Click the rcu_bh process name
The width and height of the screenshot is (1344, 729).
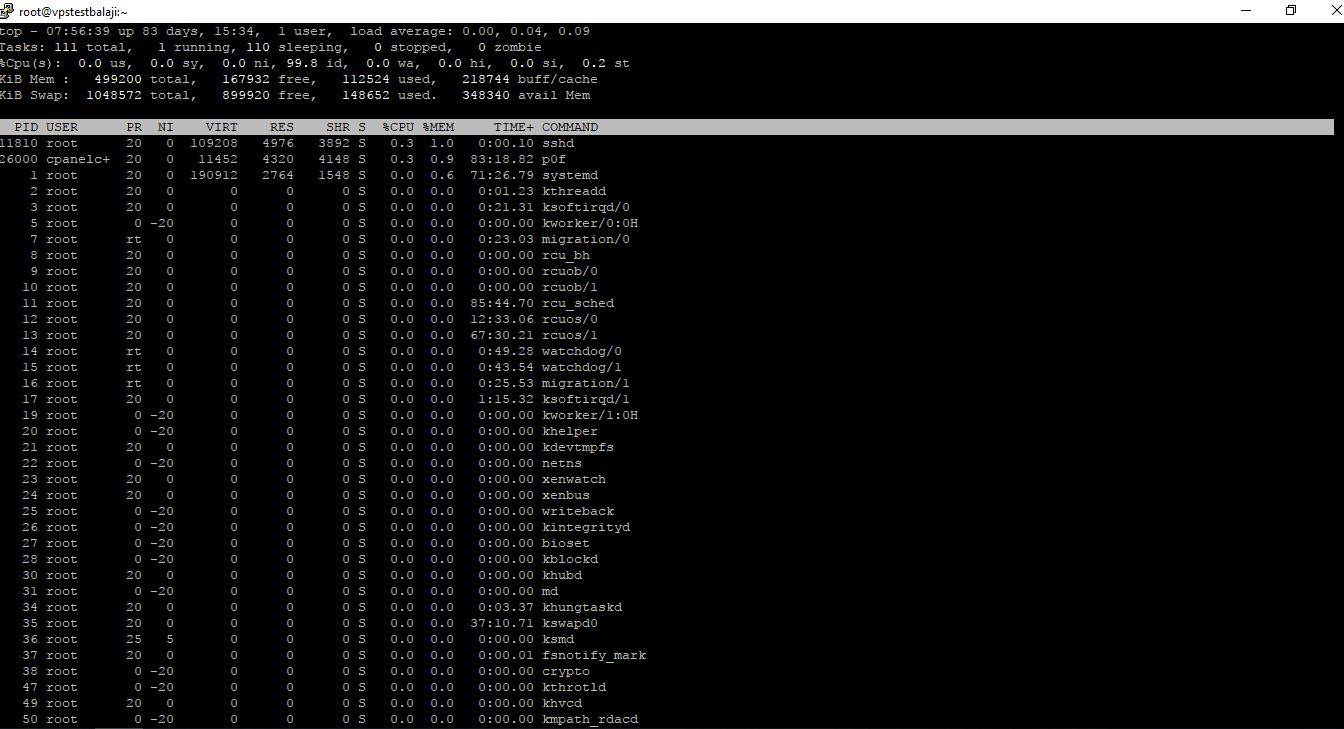point(566,255)
